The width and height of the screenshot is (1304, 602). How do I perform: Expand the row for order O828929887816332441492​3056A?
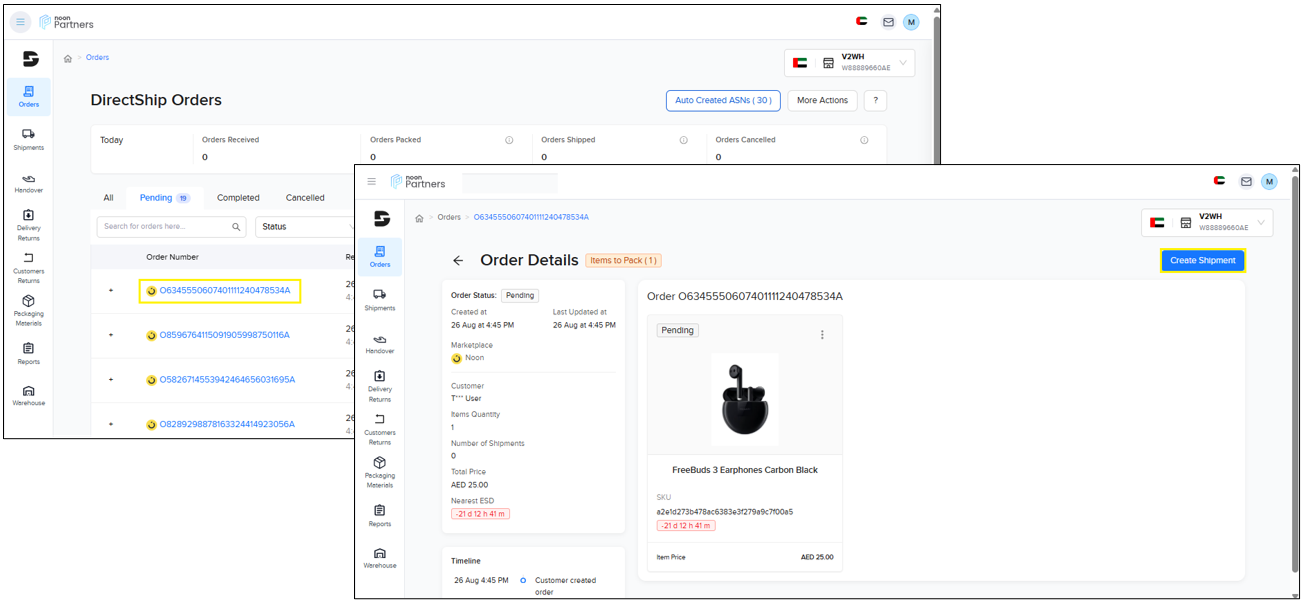111,424
